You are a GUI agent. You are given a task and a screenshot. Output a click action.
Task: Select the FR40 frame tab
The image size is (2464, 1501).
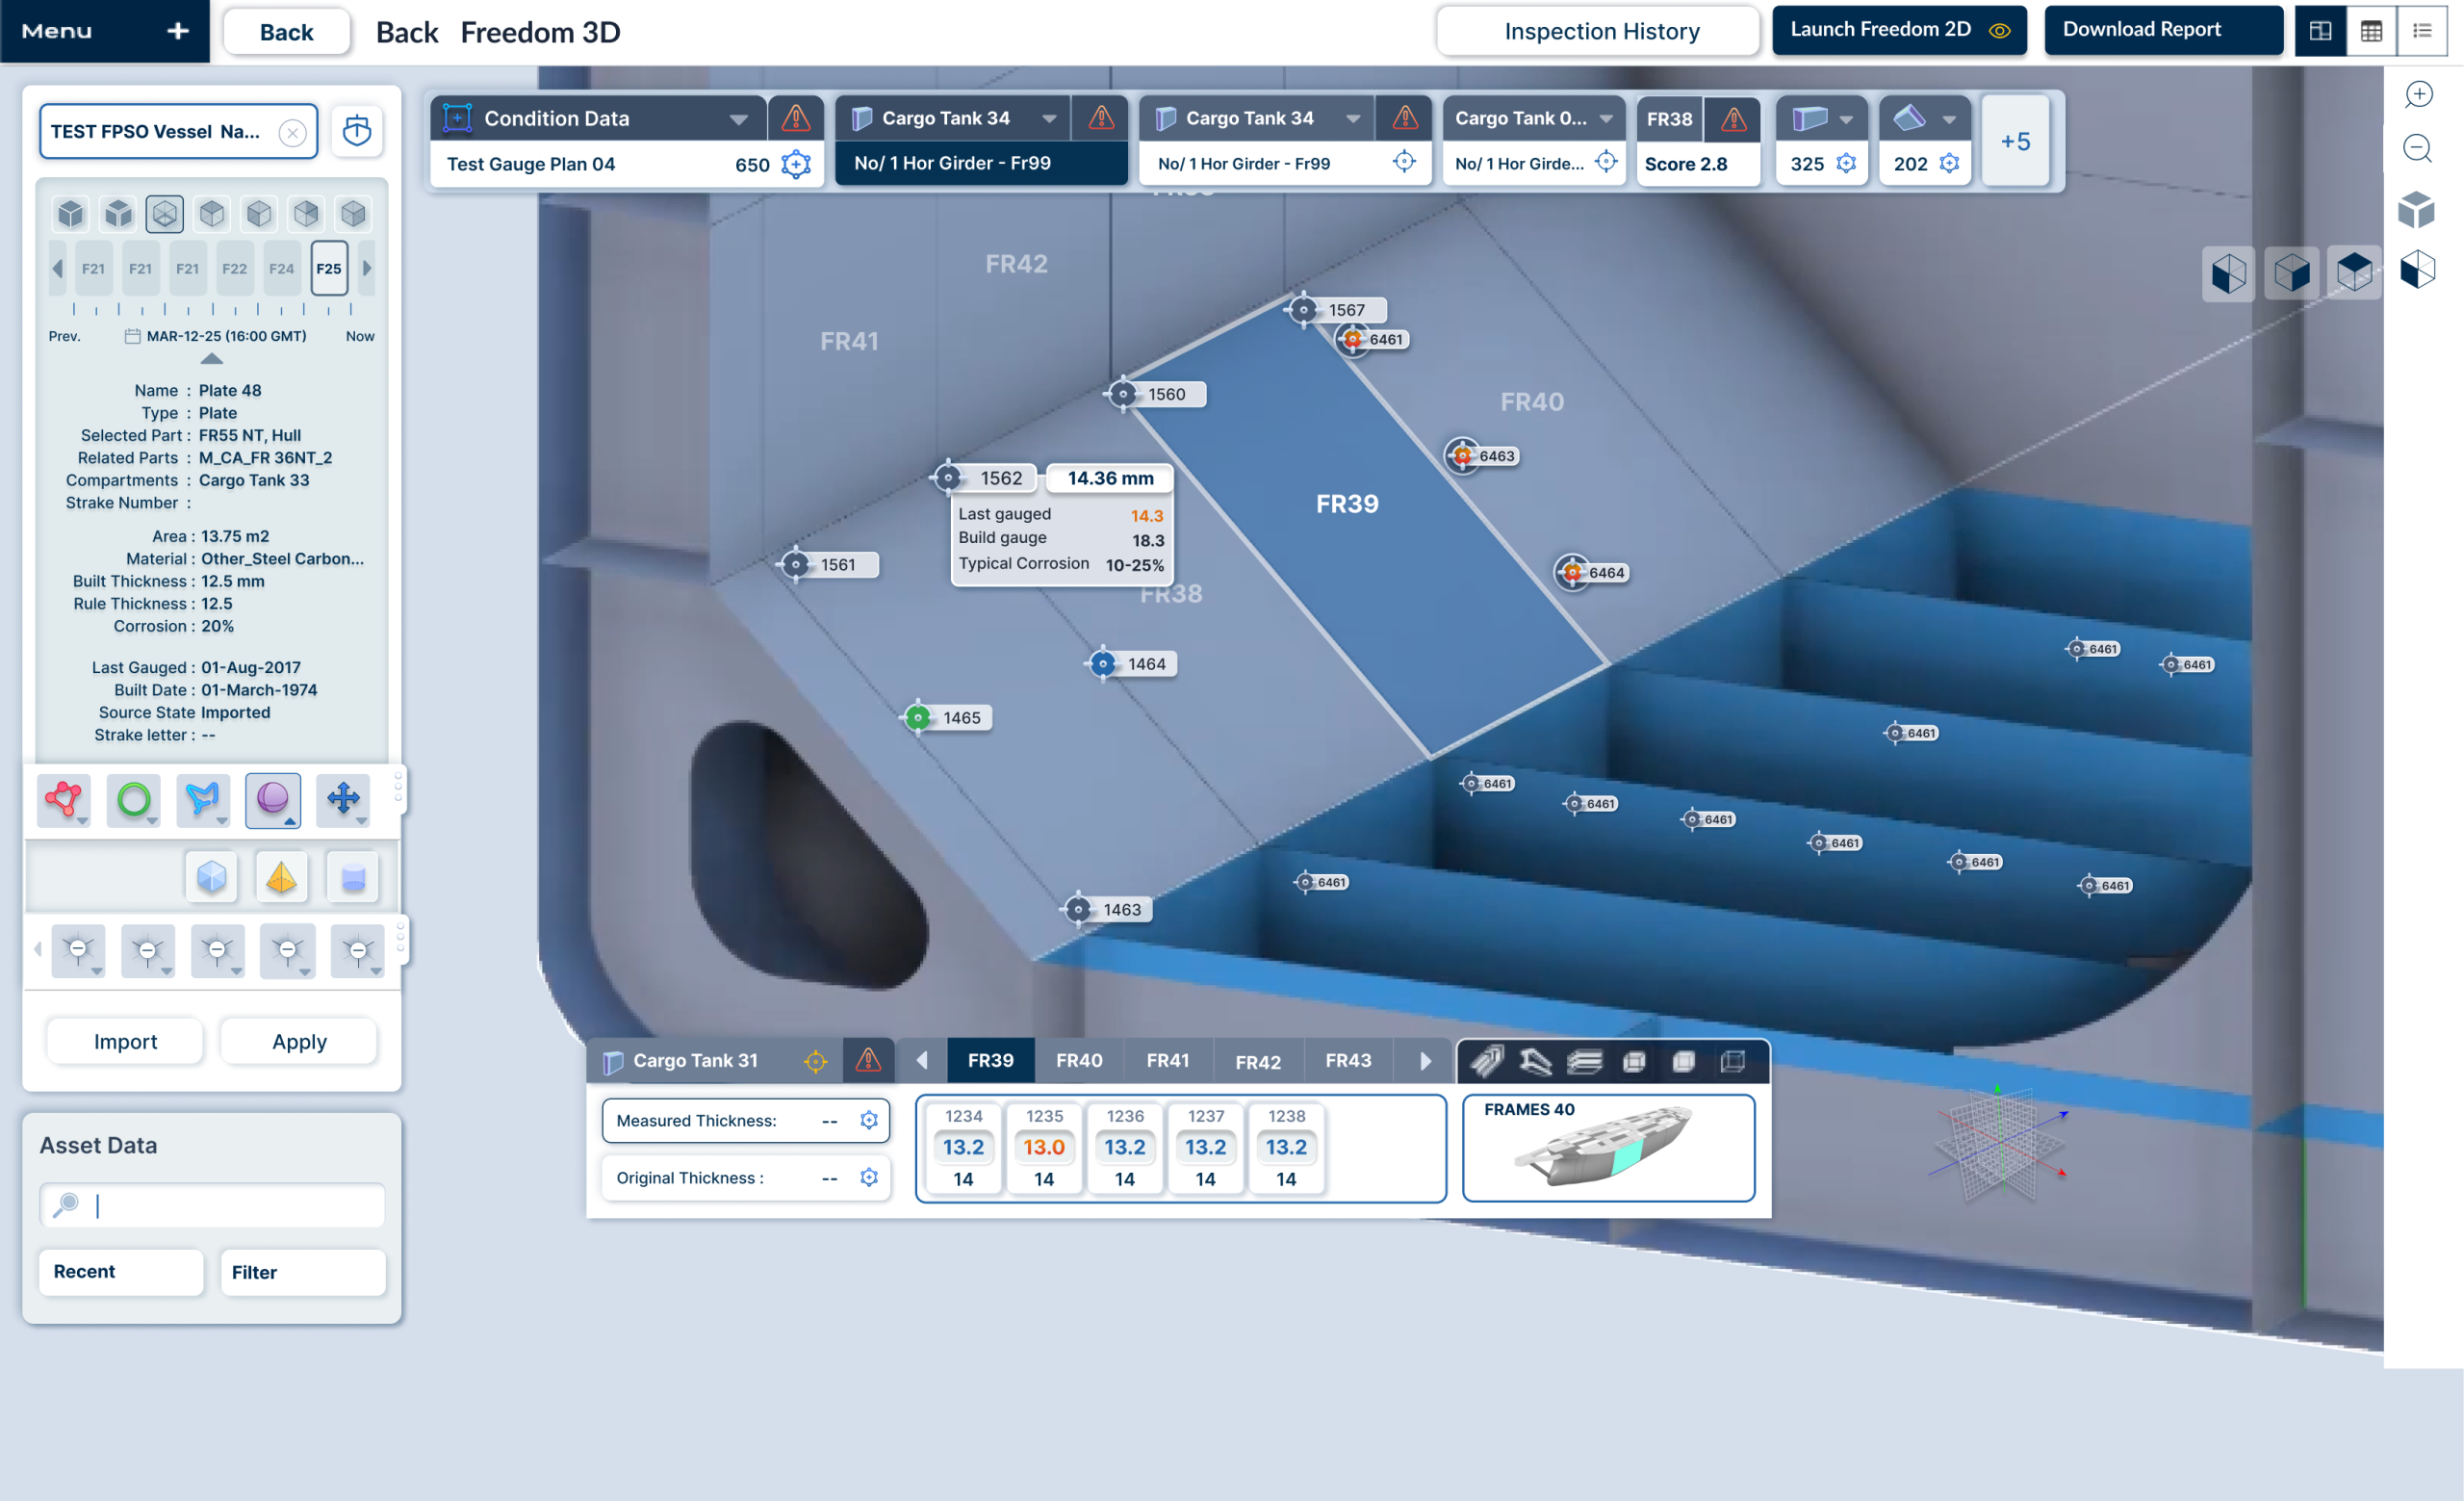coord(1079,1060)
